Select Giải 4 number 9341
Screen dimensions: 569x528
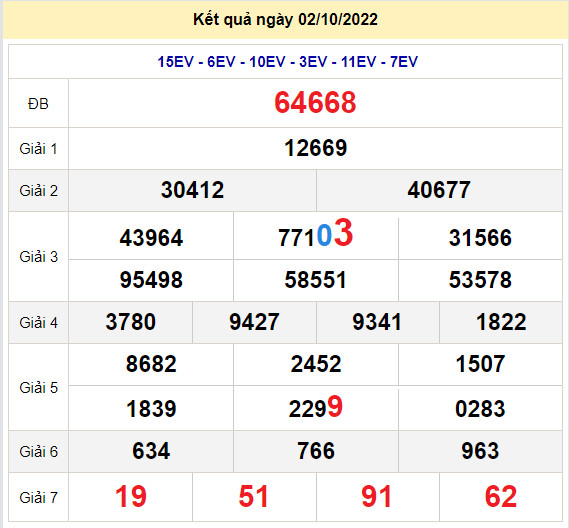(x=377, y=322)
